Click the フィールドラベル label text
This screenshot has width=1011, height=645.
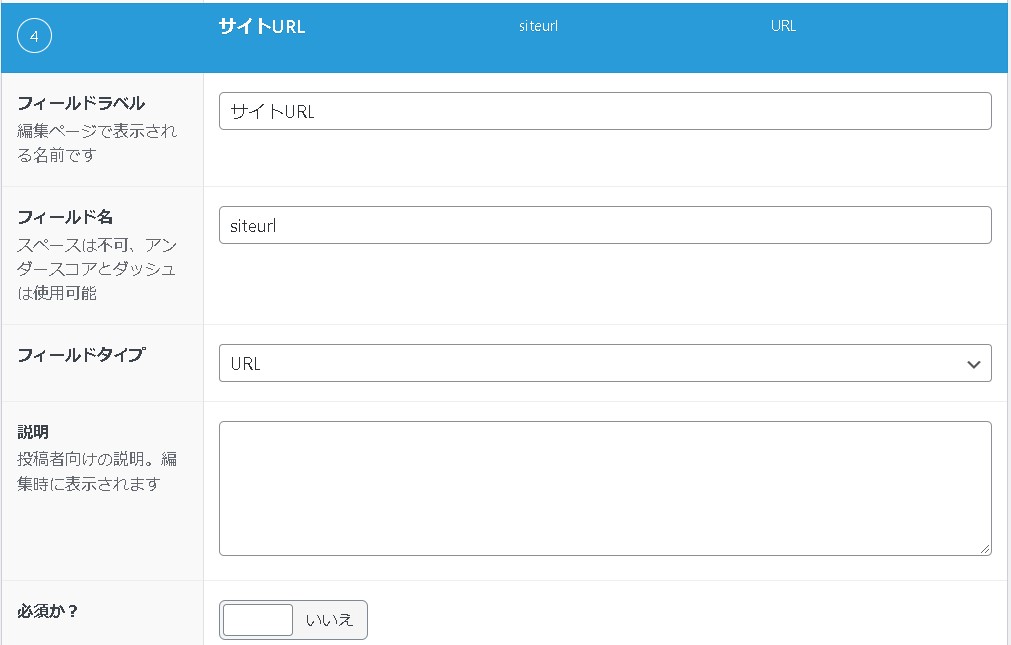81,103
